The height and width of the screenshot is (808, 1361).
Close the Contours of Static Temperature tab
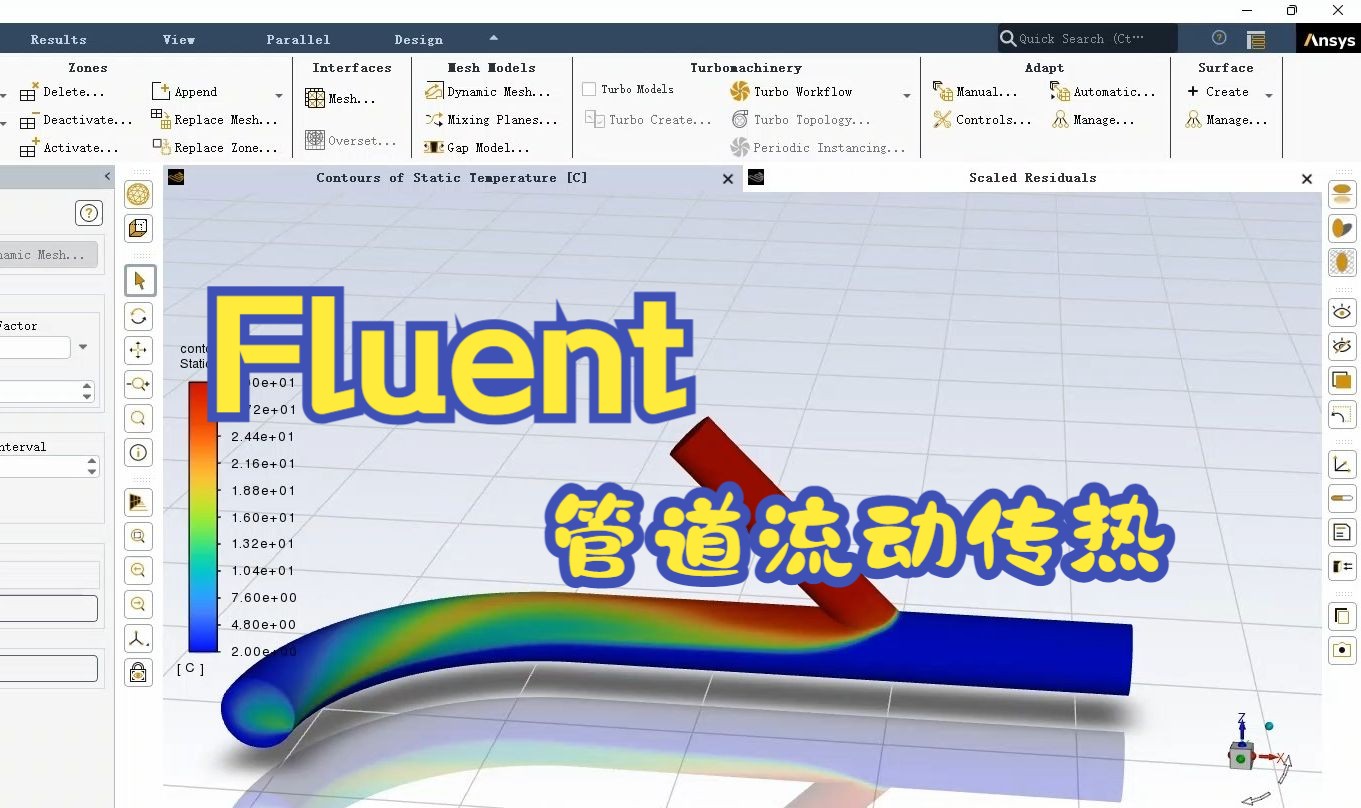click(x=728, y=179)
